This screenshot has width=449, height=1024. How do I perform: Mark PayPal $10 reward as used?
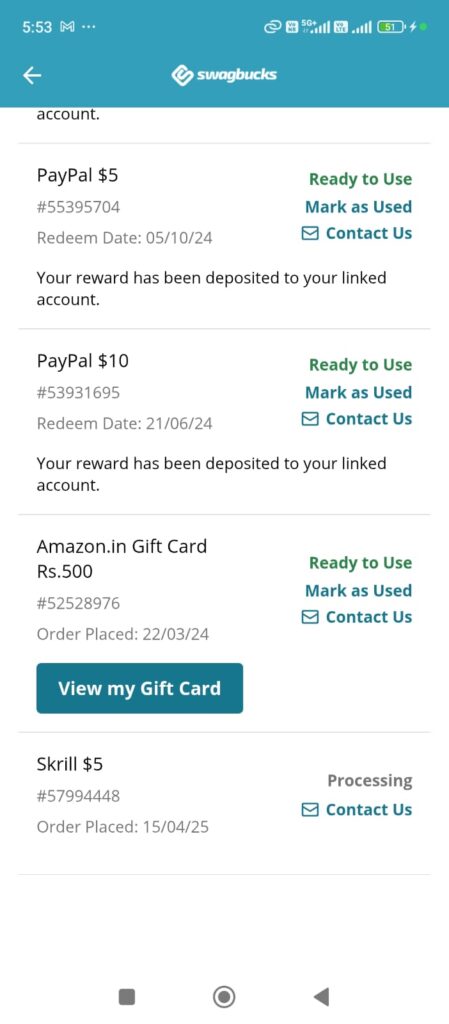[x=358, y=392]
